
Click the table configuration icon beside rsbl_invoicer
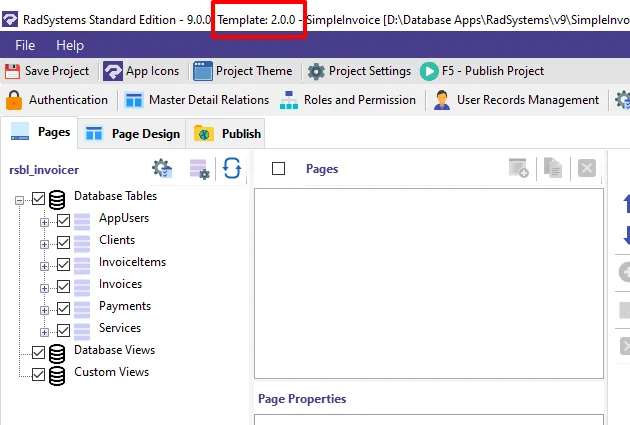click(199, 169)
